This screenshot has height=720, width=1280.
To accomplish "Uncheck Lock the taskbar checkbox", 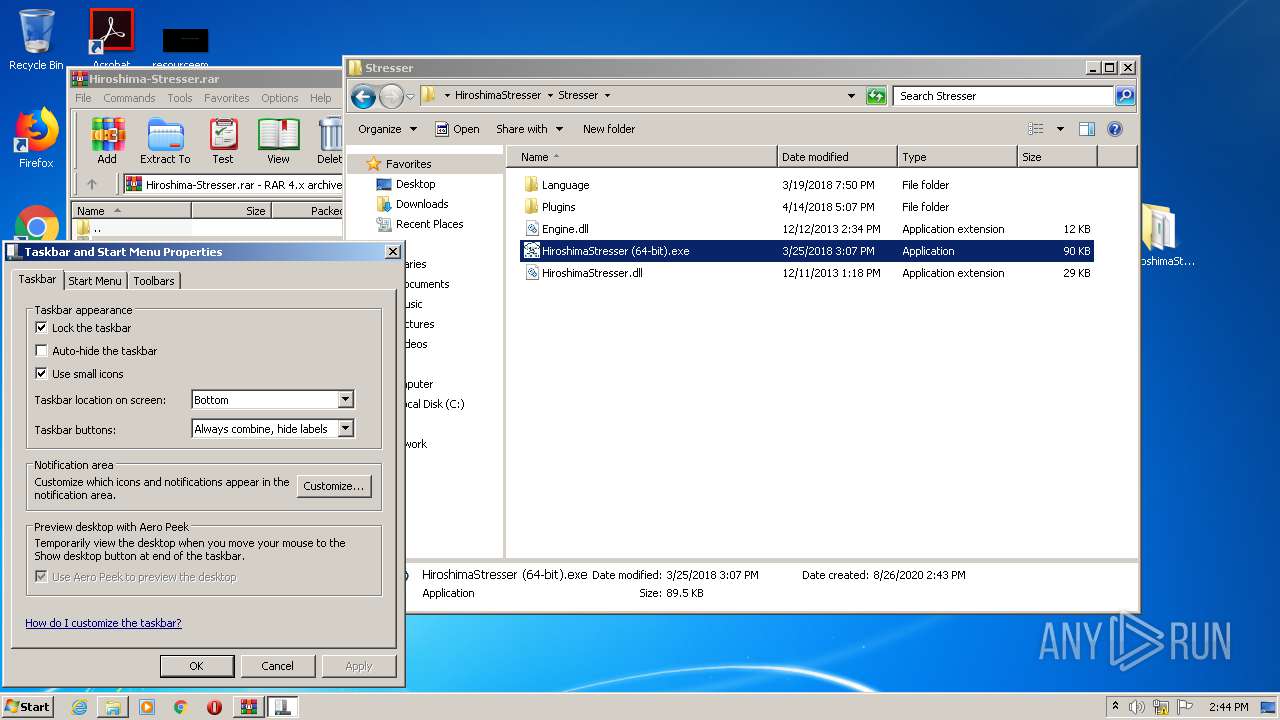I will (41, 328).
